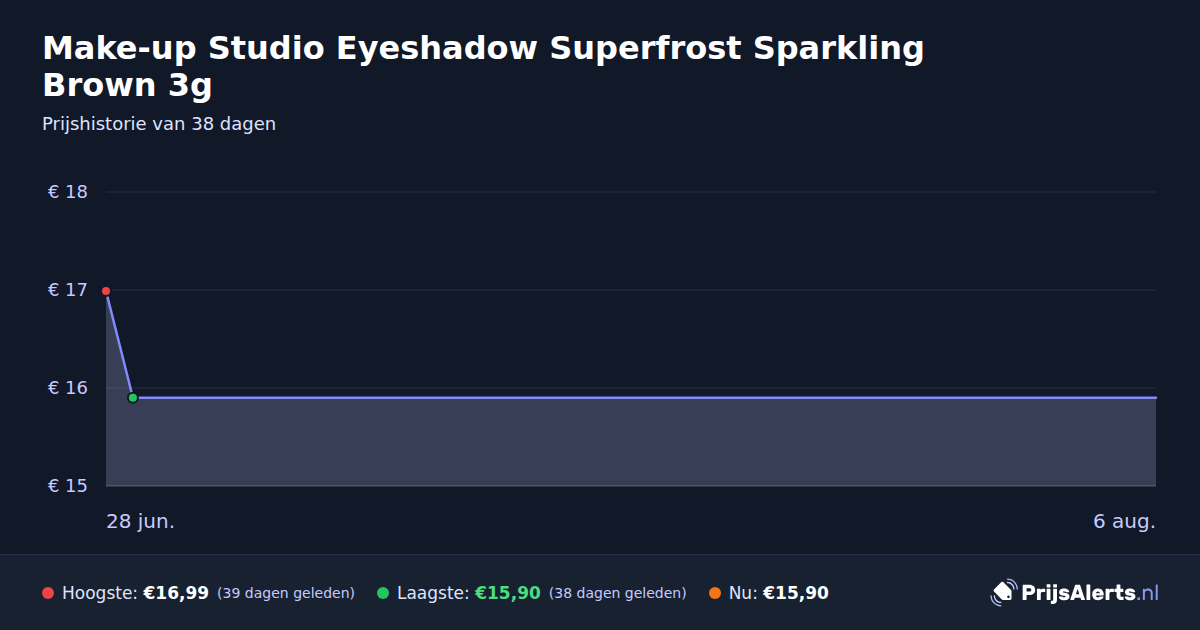Click the PrijsAlerts tag logo icon
The height and width of the screenshot is (630, 1200).
pyautogui.click(x=1003, y=593)
